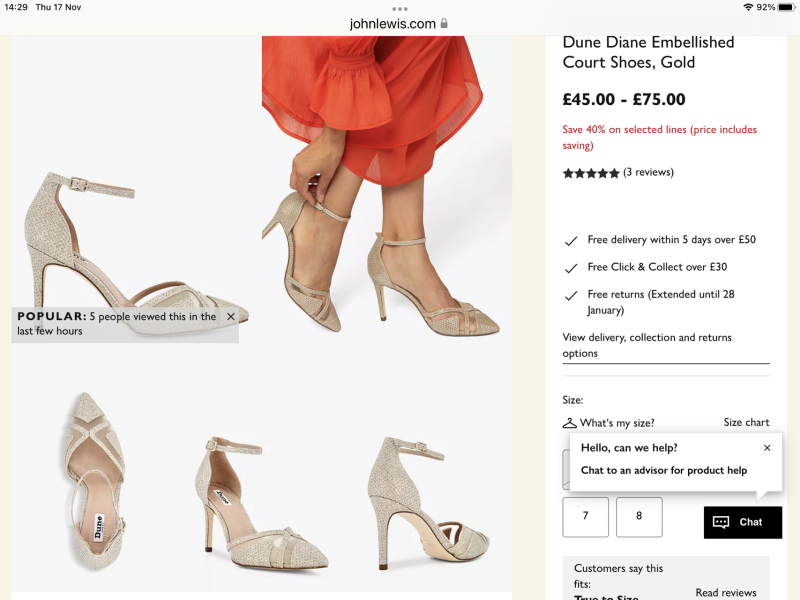This screenshot has height=600, width=800.
Task: Select size 7
Action: click(x=585, y=517)
